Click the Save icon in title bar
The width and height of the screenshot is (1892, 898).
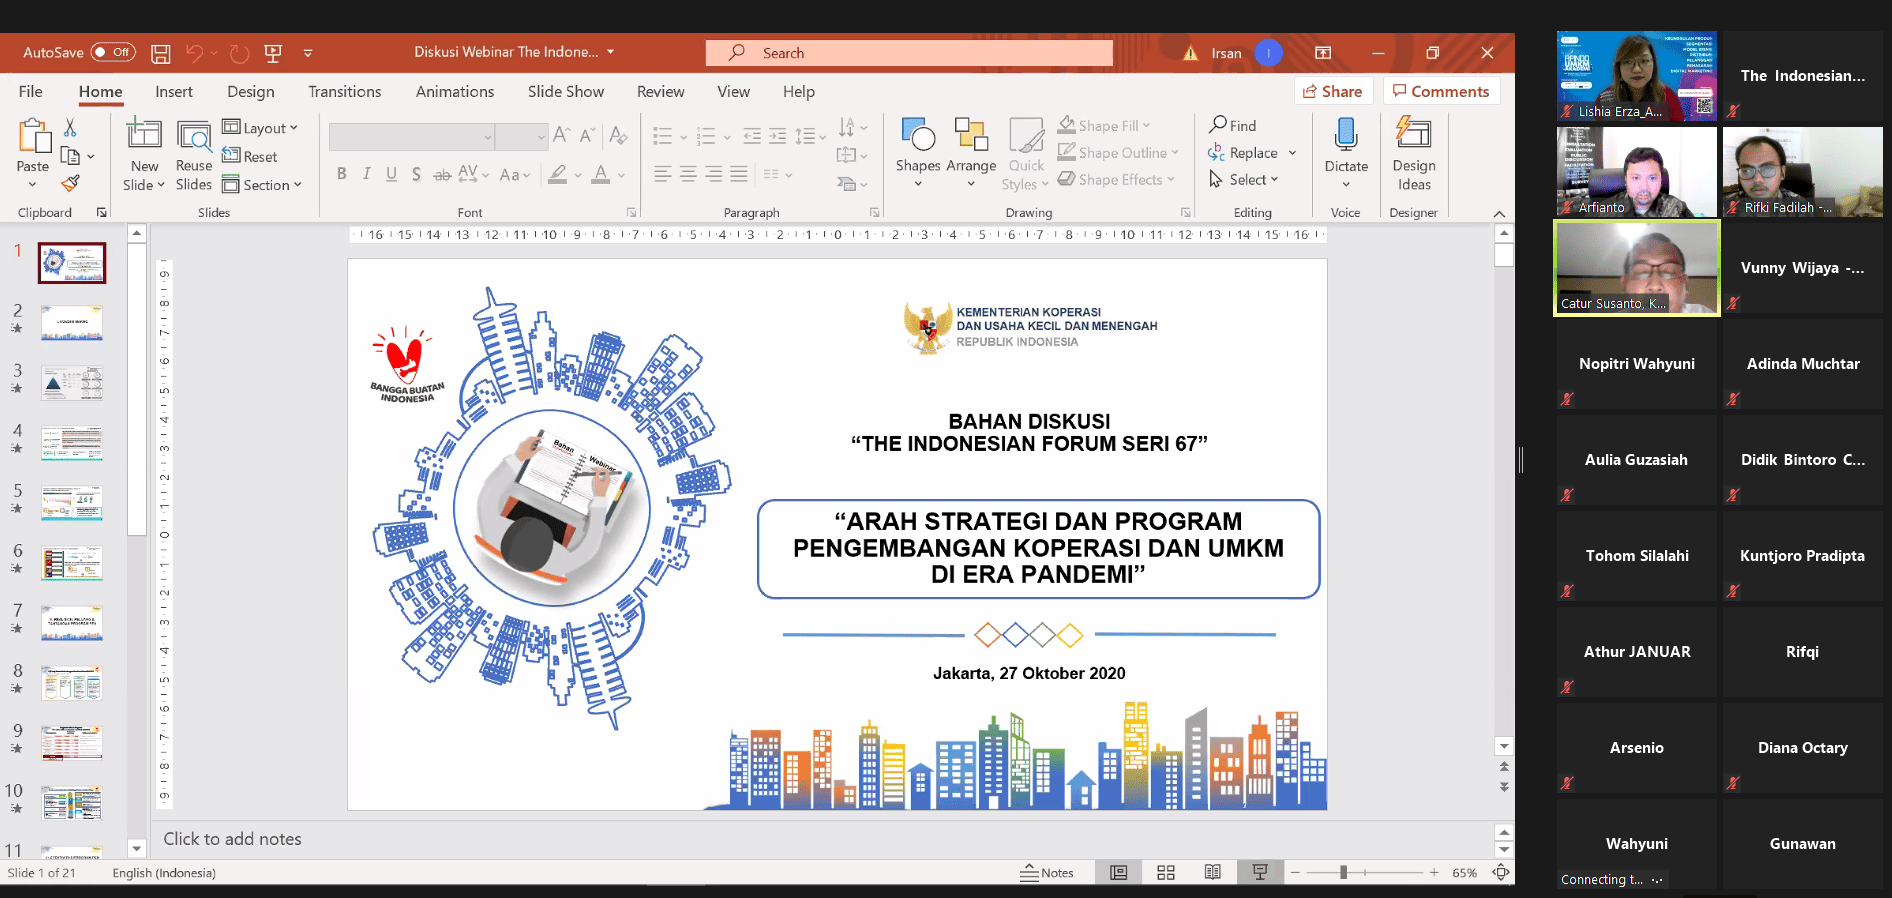(160, 53)
